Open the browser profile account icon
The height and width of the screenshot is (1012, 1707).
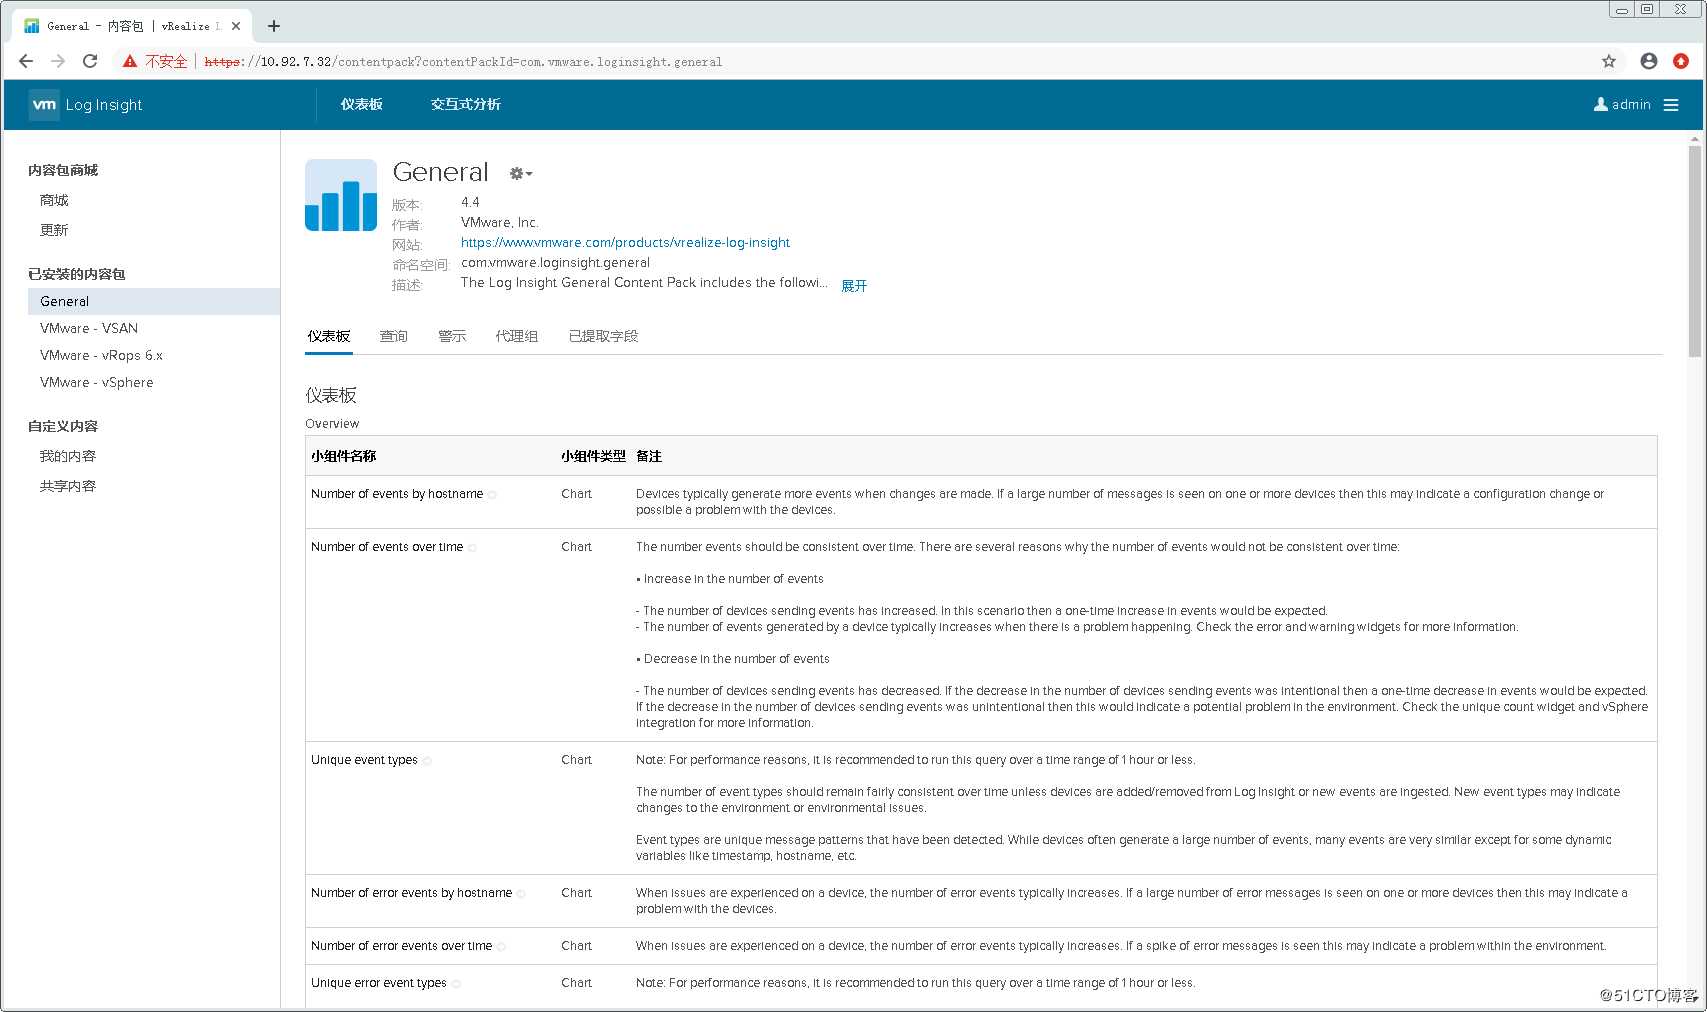pyautogui.click(x=1649, y=61)
